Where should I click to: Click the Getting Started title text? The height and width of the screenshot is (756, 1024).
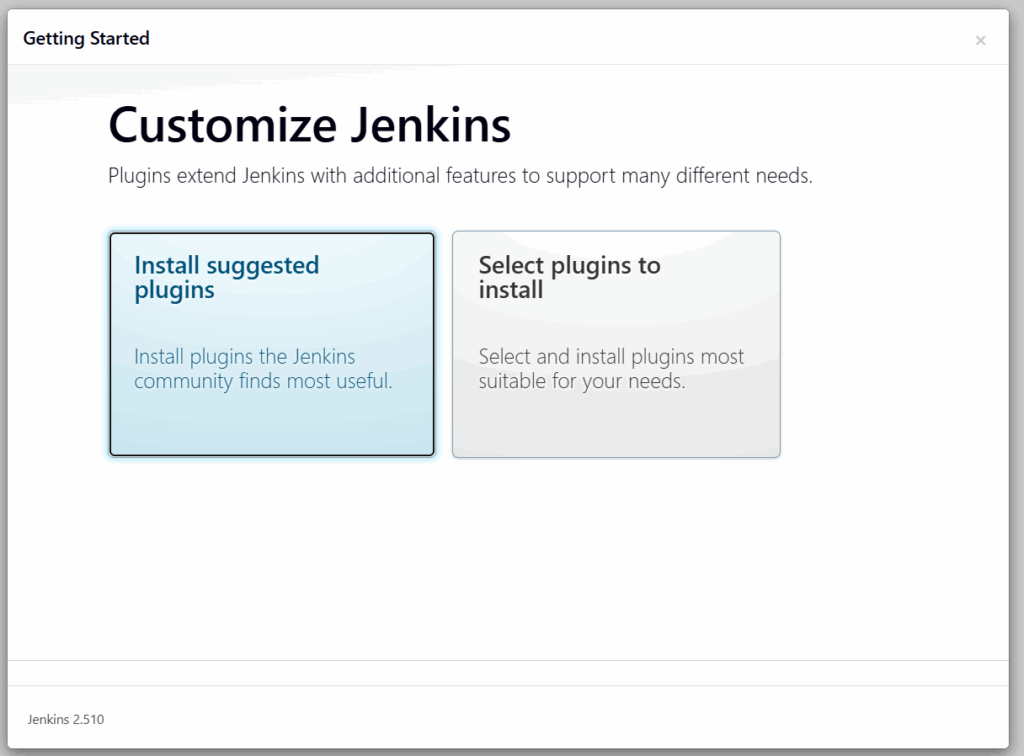pos(86,39)
